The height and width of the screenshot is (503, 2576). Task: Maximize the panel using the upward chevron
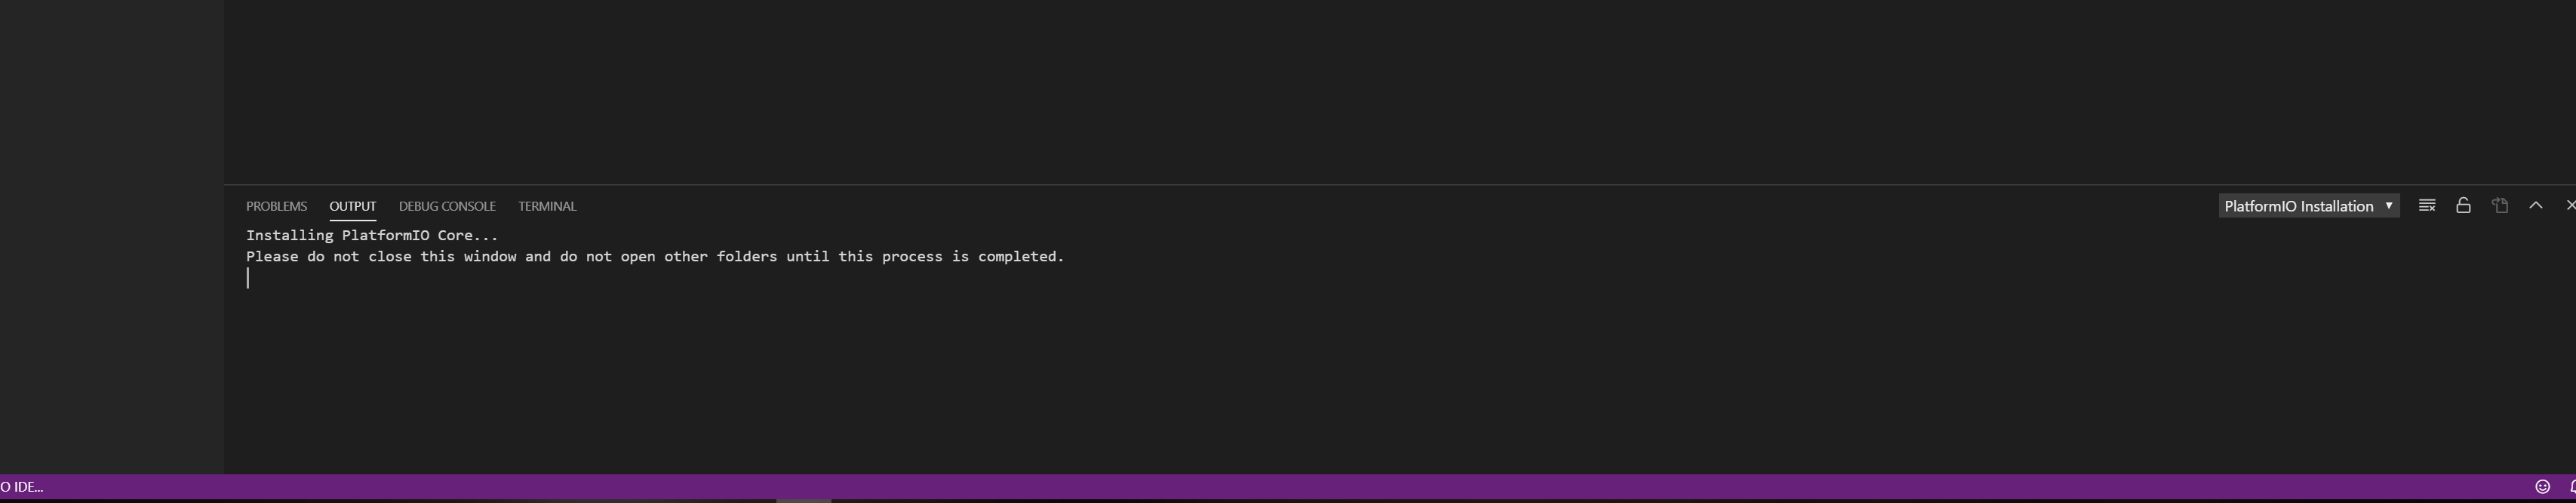(2535, 206)
